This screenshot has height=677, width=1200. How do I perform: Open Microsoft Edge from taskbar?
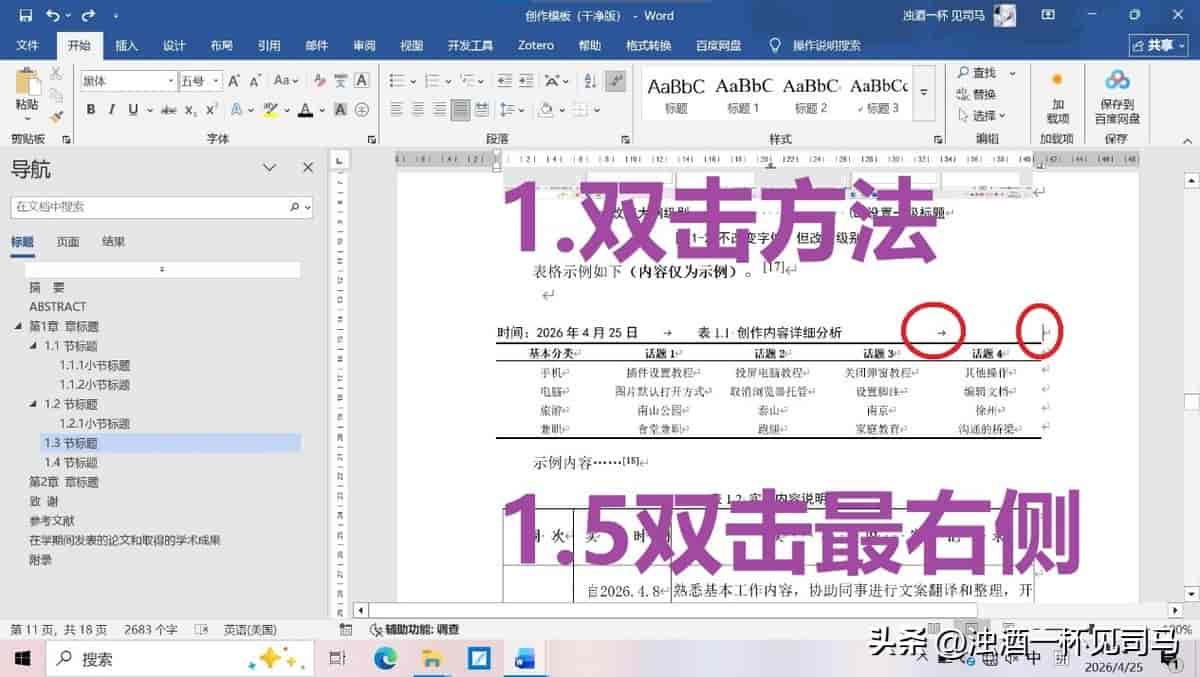[385, 658]
